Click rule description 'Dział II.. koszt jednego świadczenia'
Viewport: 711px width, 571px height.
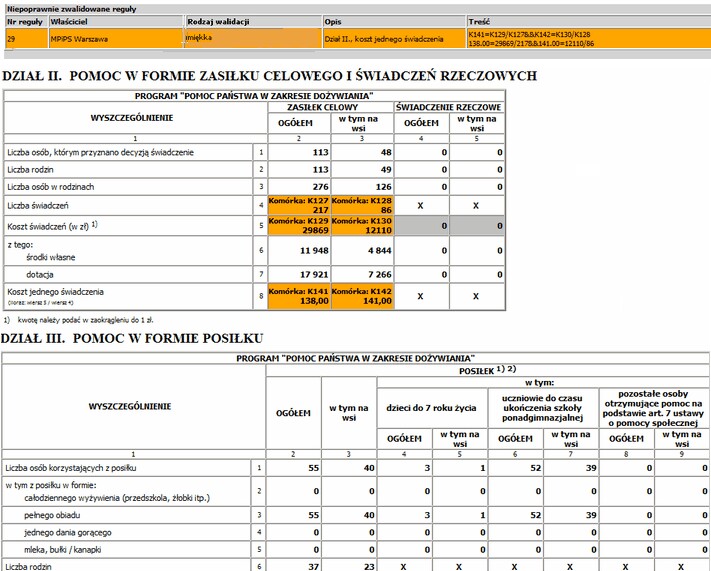tap(393, 39)
